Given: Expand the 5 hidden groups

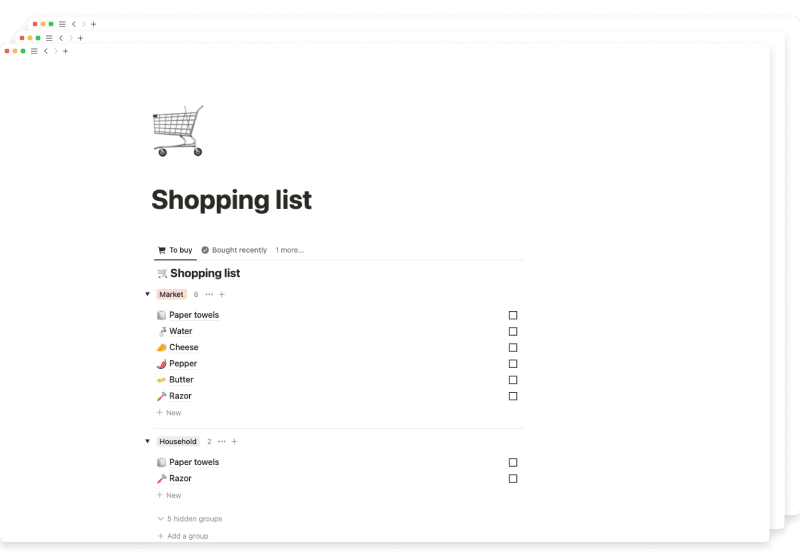Looking at the screenshot, I should pyautogui.click(x=190, y=519).
